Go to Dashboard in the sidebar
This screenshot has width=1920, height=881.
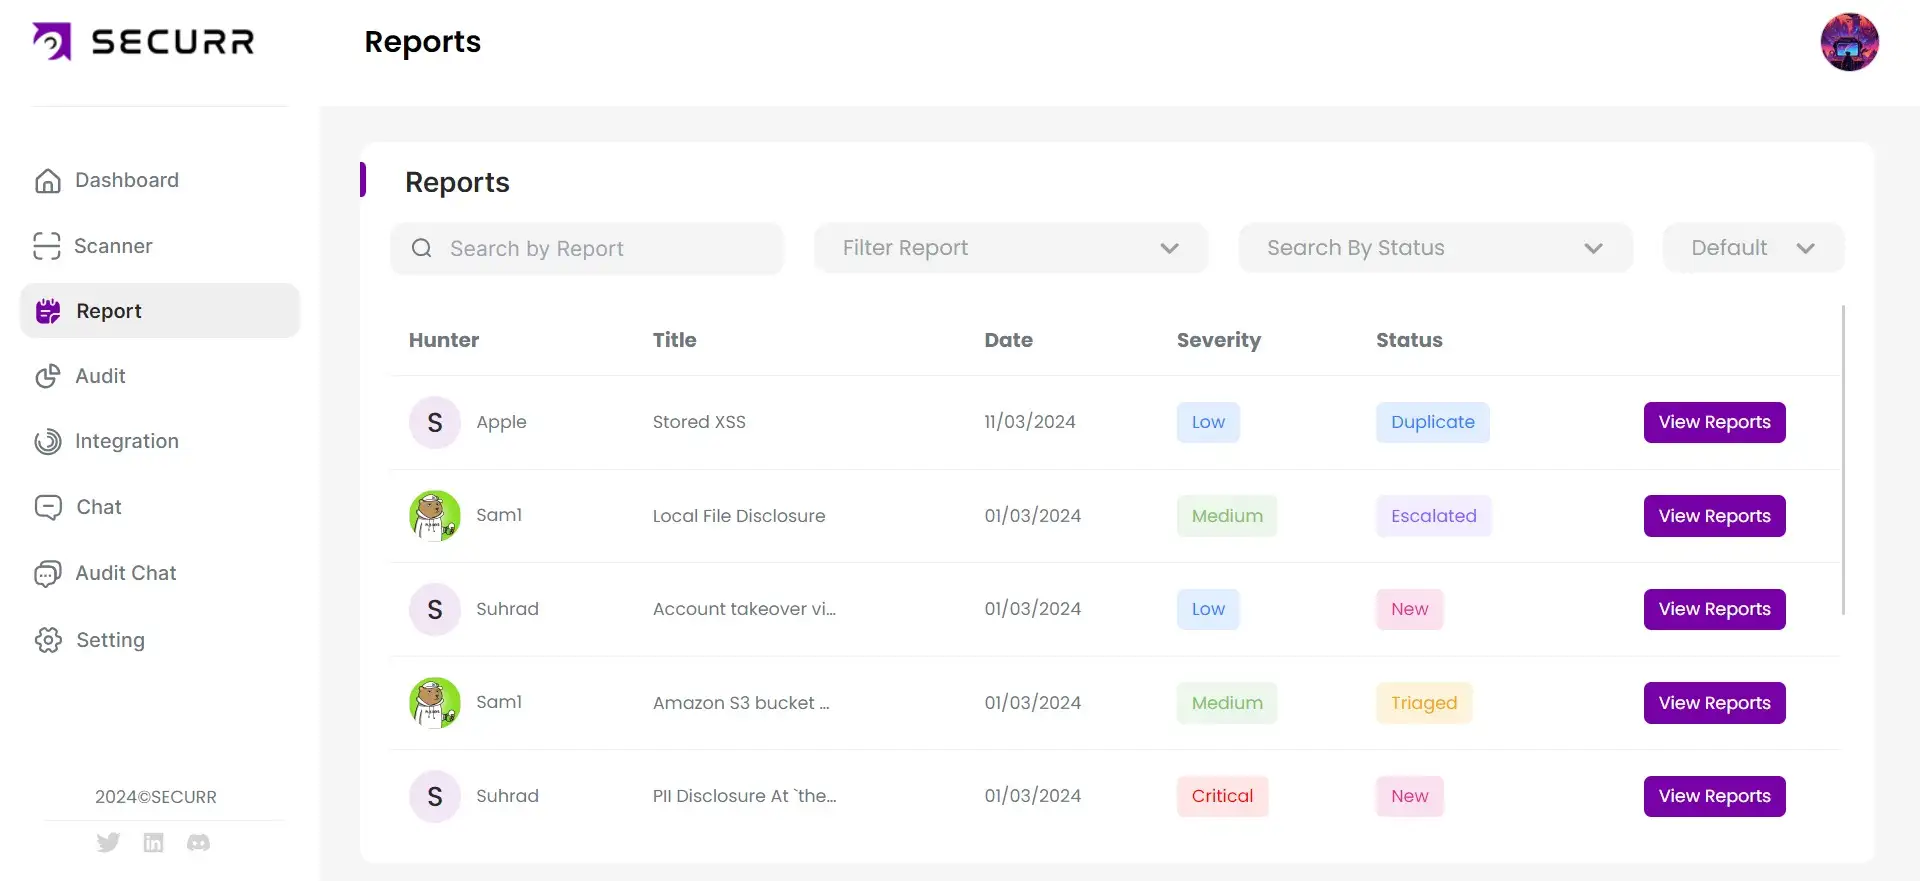(x=127, y=180)
